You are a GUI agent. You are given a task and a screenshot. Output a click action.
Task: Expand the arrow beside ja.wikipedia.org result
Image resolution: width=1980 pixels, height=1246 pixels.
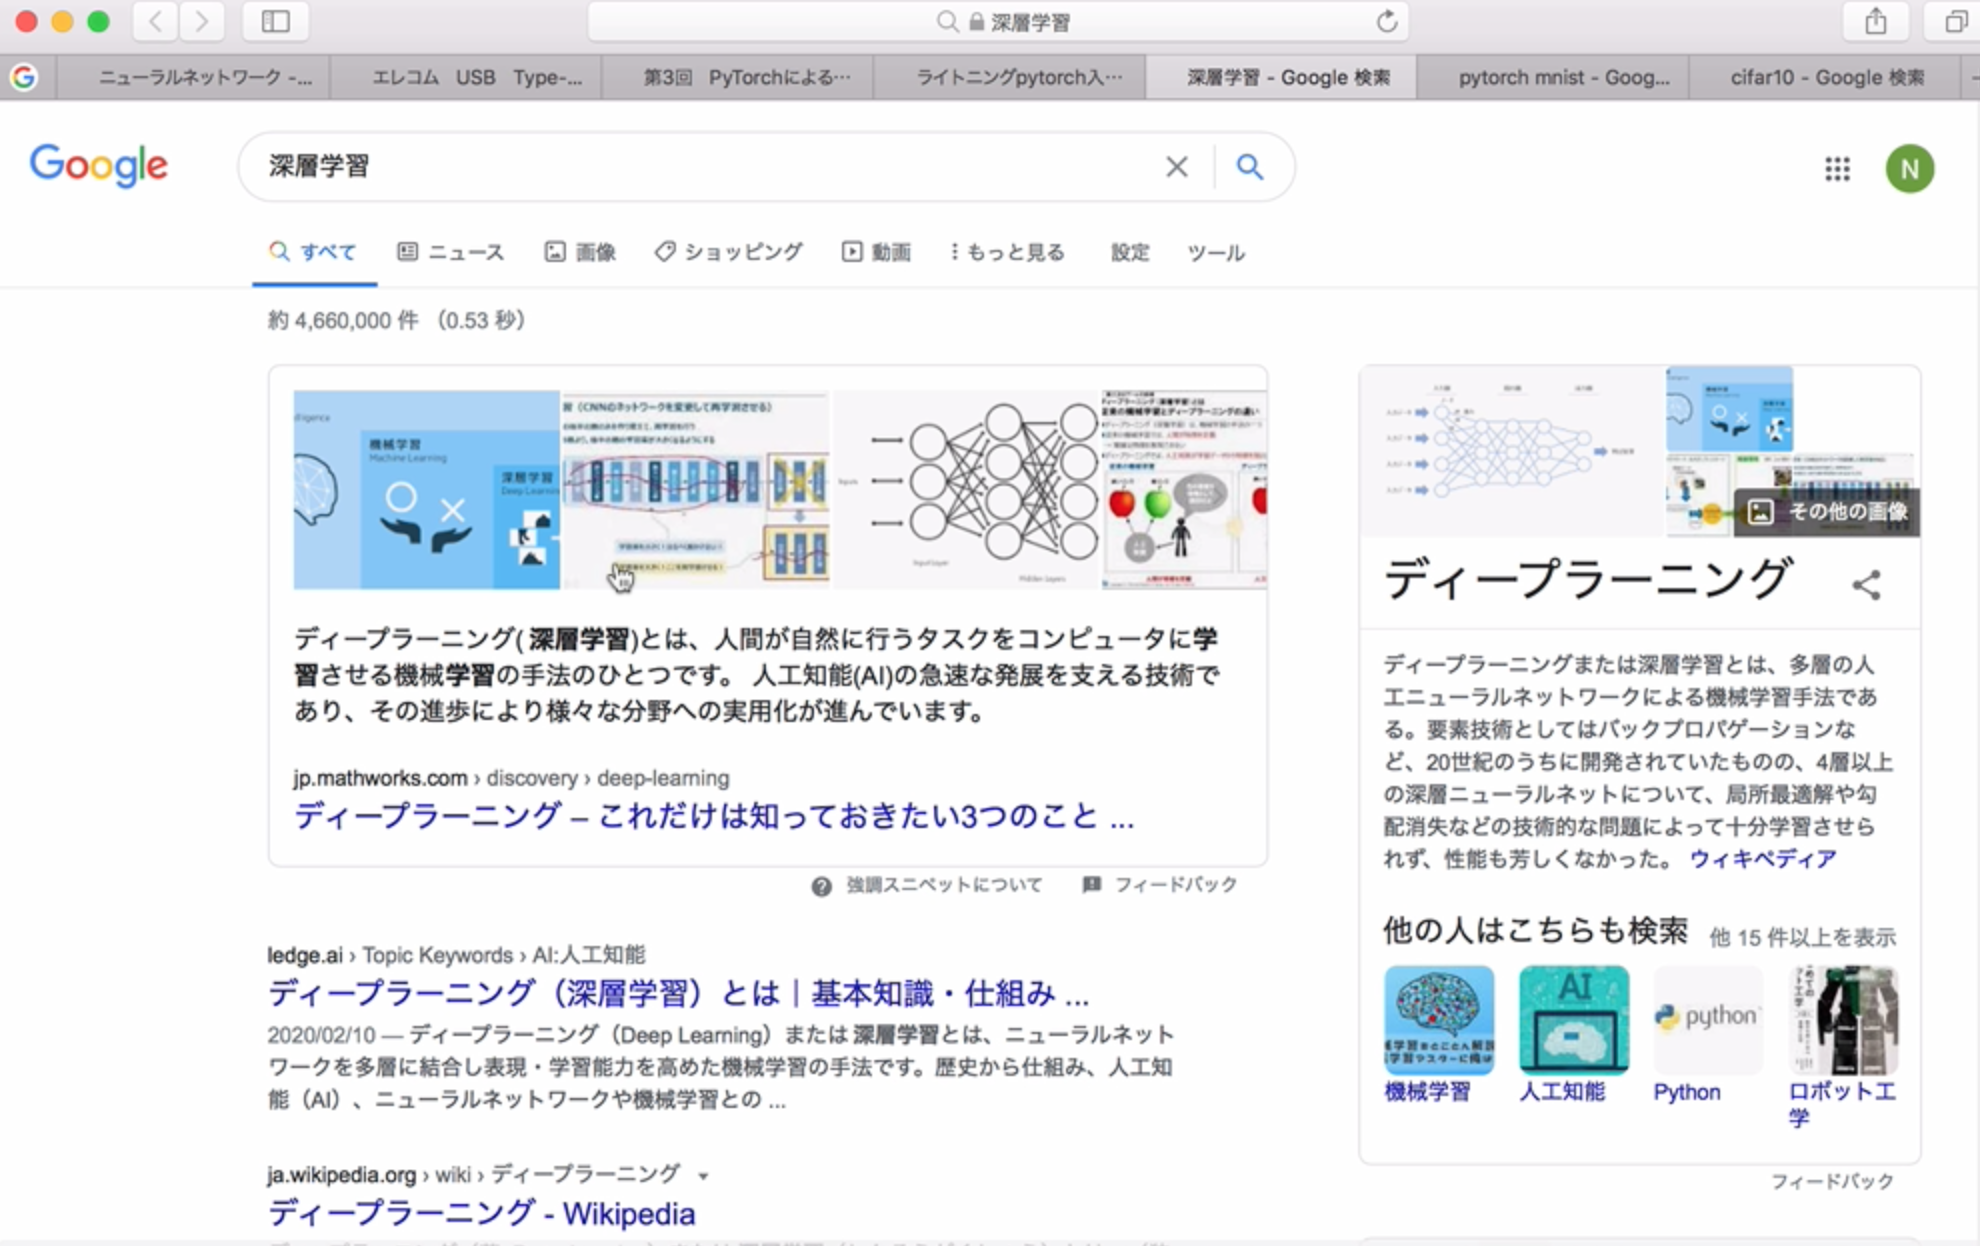point(704,1176)
